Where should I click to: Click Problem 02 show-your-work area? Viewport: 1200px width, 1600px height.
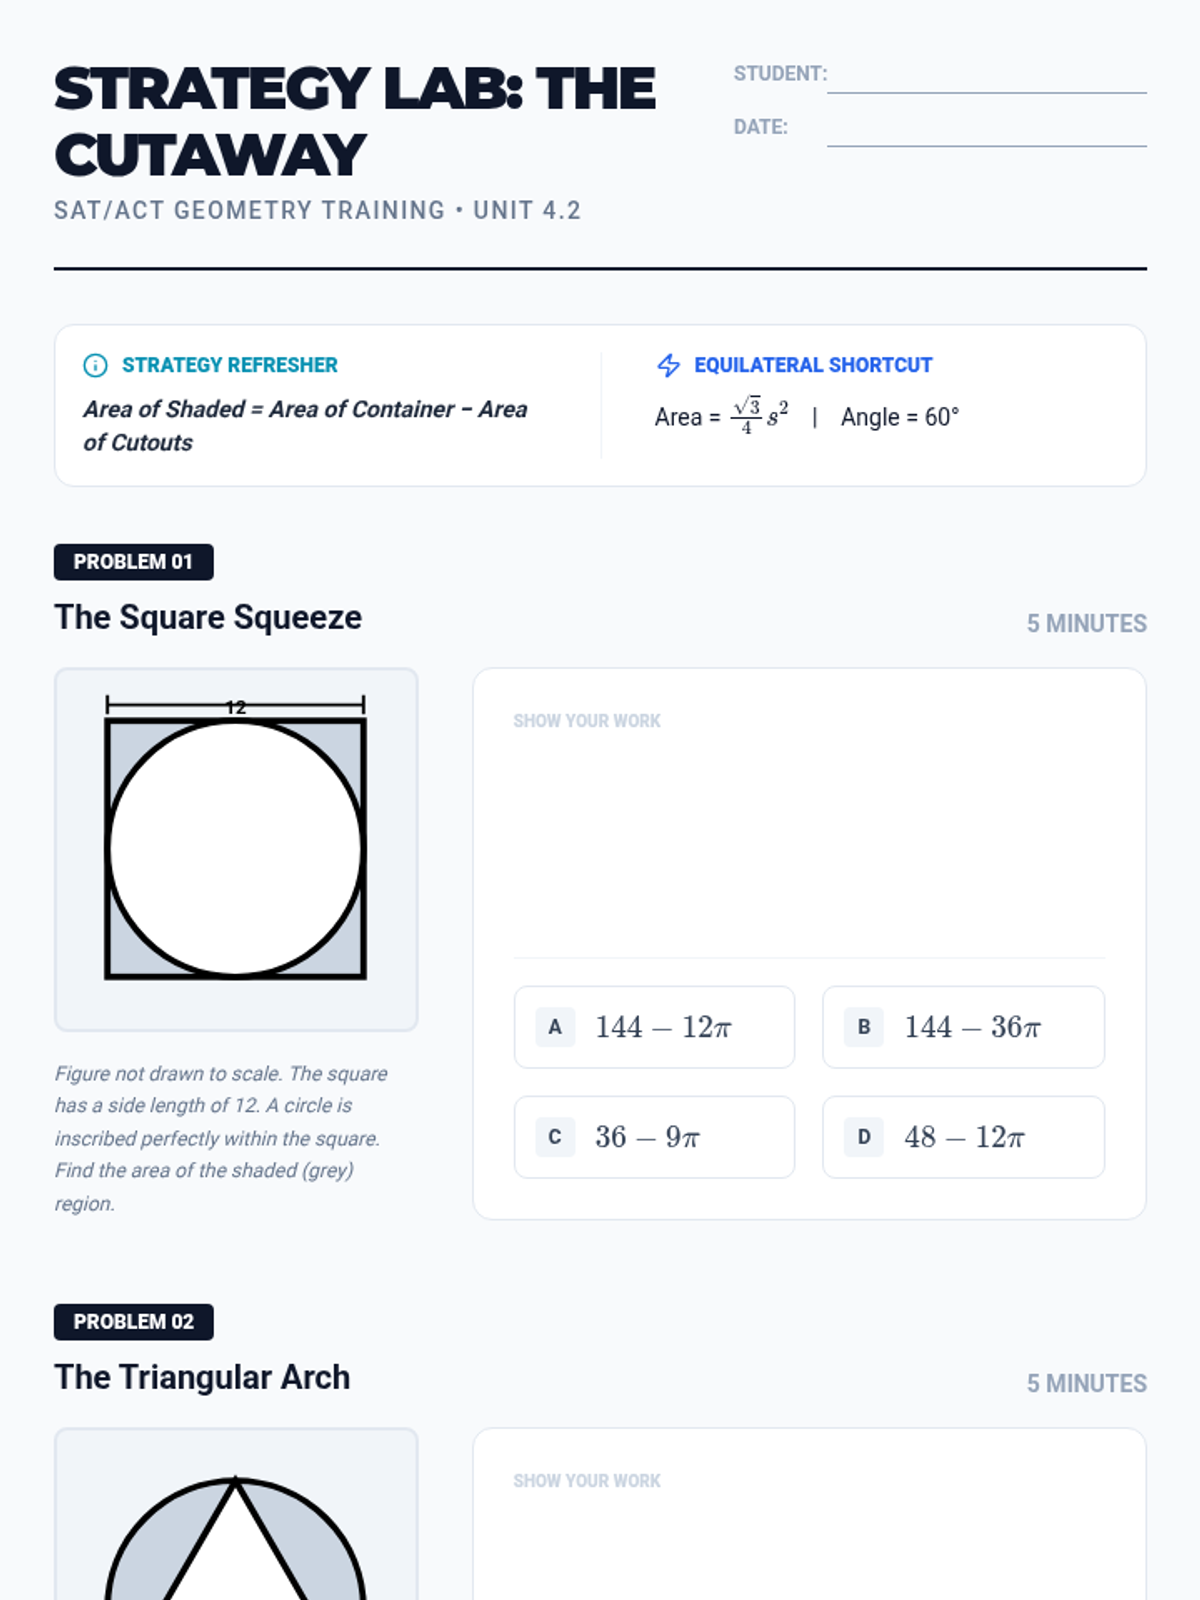(808, 1540)
